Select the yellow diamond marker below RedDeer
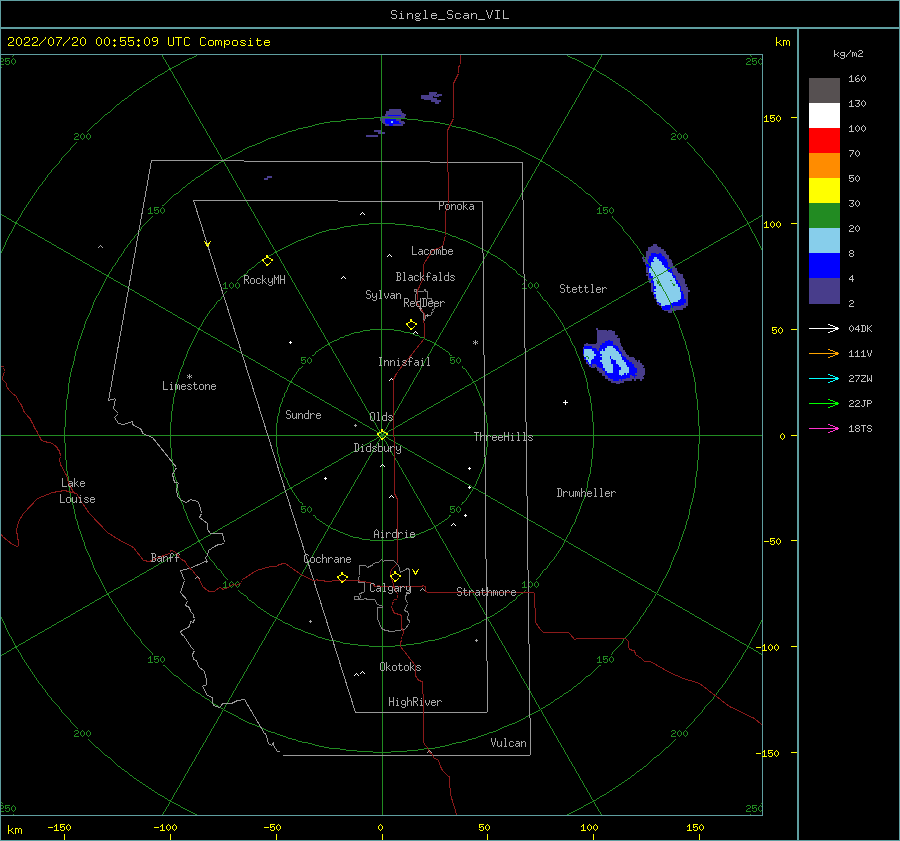The image size is (900, 841). click(411, 325)
